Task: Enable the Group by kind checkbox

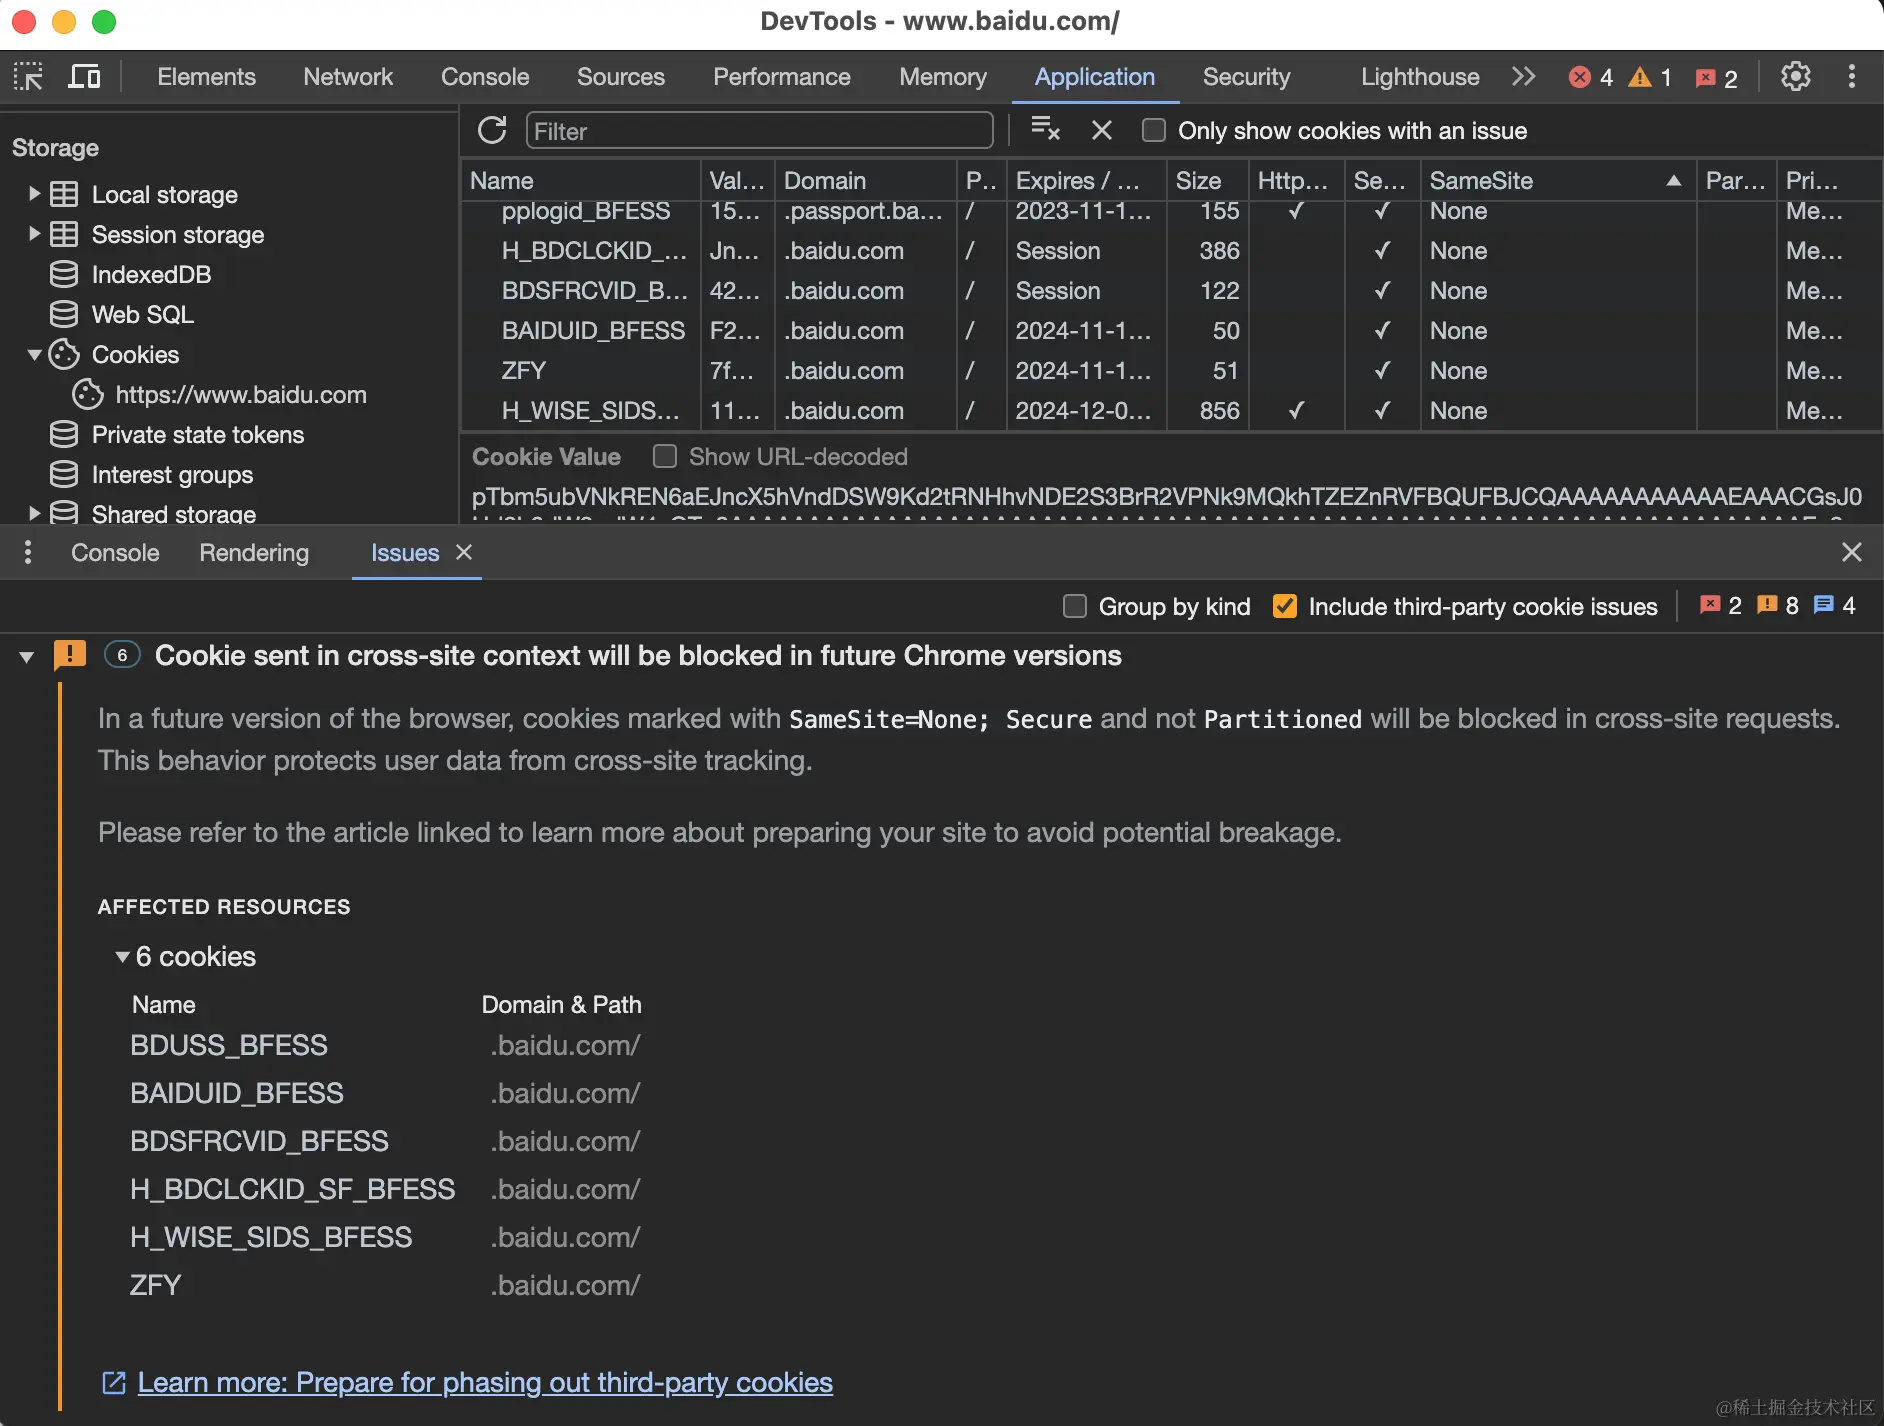Action: click(x=1075, y=606)
